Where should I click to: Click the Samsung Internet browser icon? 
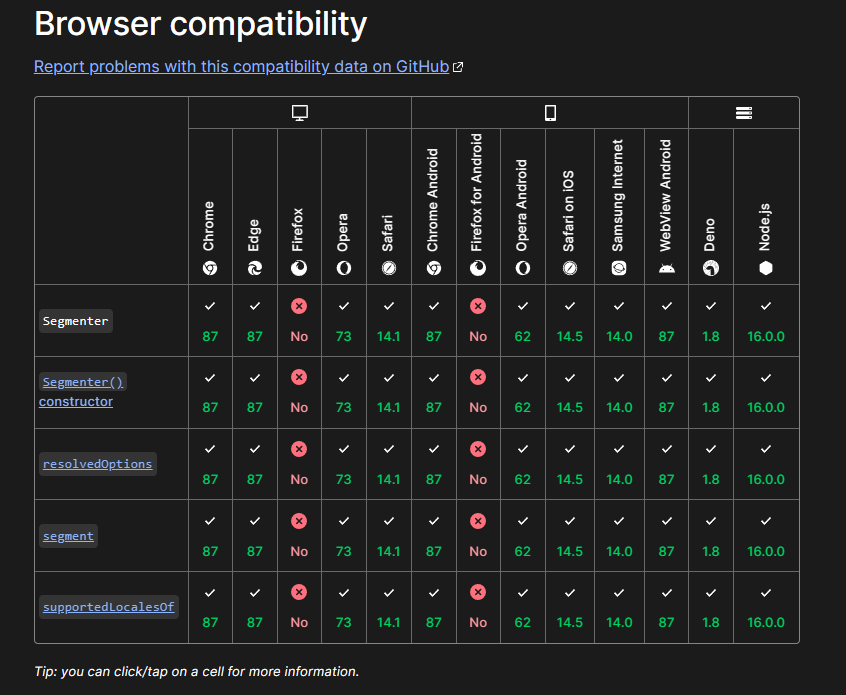(x=619, y=267)
